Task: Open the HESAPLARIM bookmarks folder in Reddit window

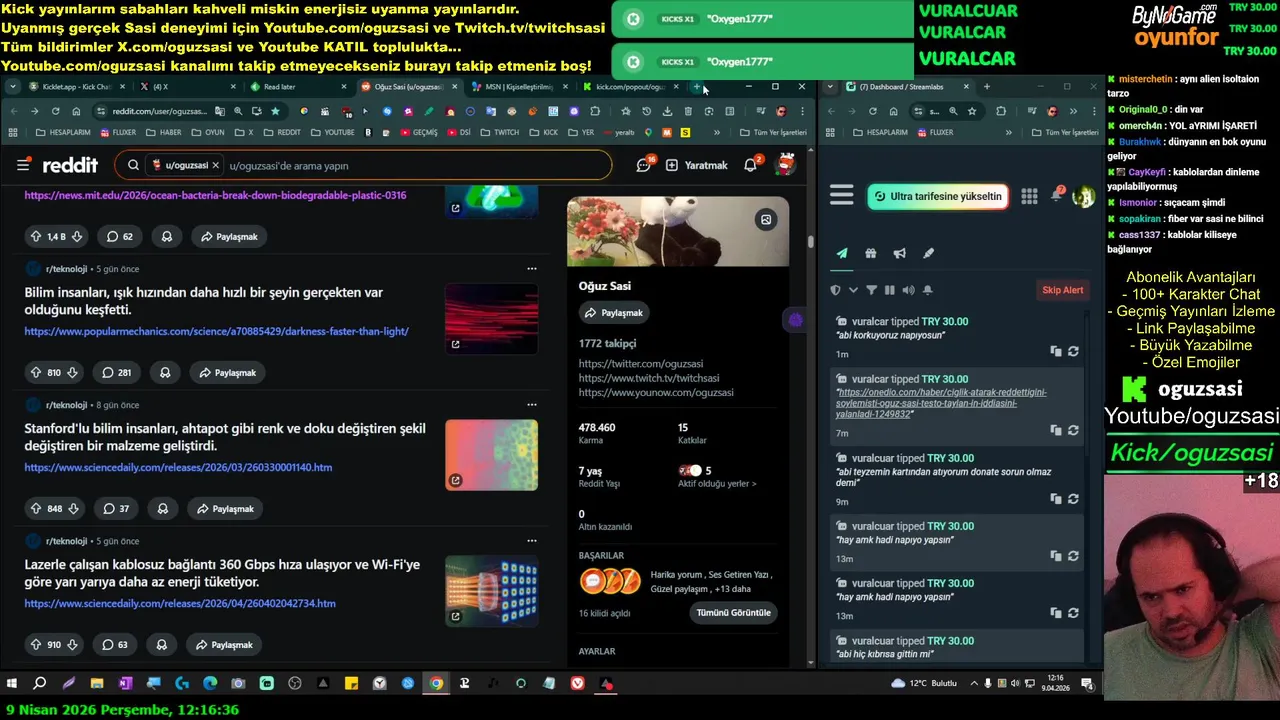Action: pyautogui.click(x=61, y=132)
